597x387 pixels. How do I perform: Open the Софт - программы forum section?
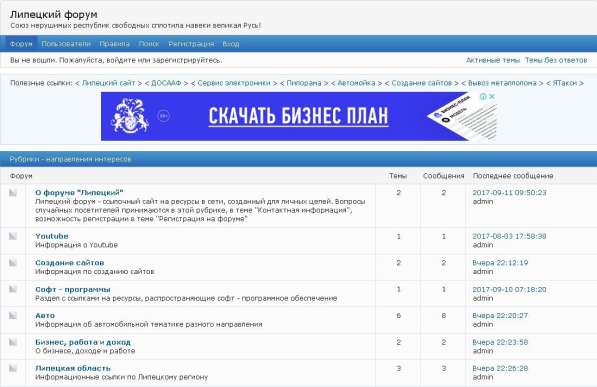coord(73,289)
